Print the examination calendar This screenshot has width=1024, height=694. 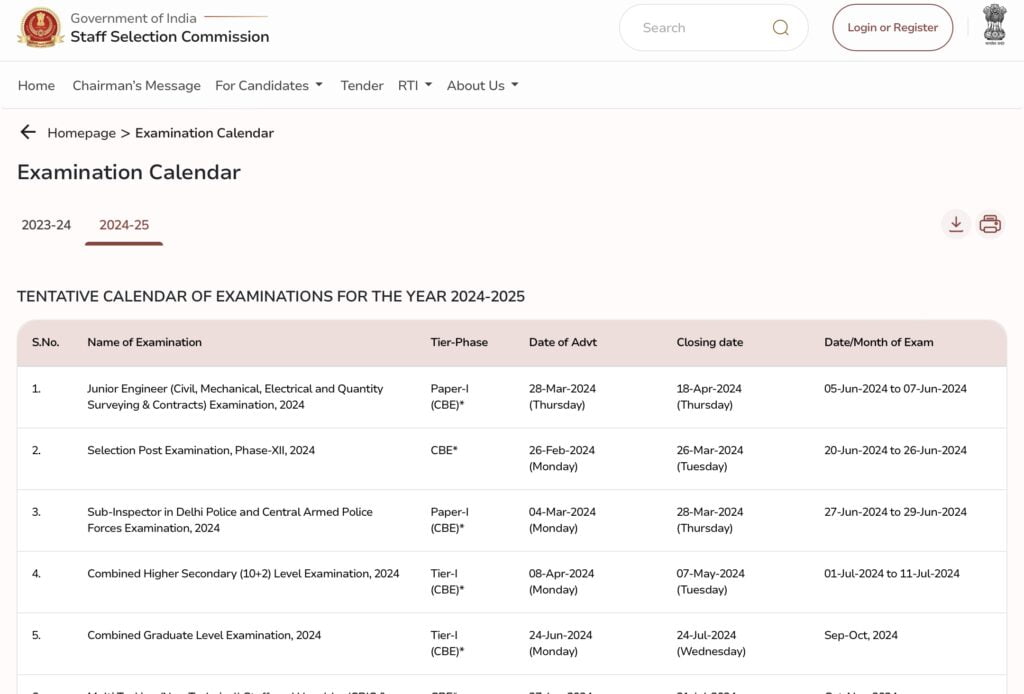pos(990,224)
